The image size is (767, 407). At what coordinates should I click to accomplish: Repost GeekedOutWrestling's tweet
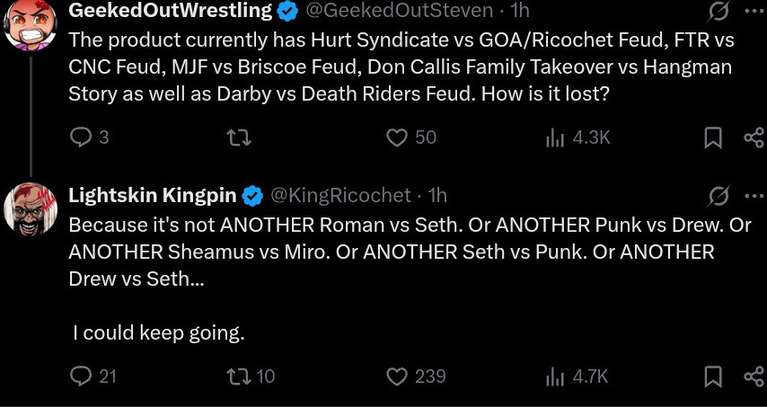coord(239,138)
